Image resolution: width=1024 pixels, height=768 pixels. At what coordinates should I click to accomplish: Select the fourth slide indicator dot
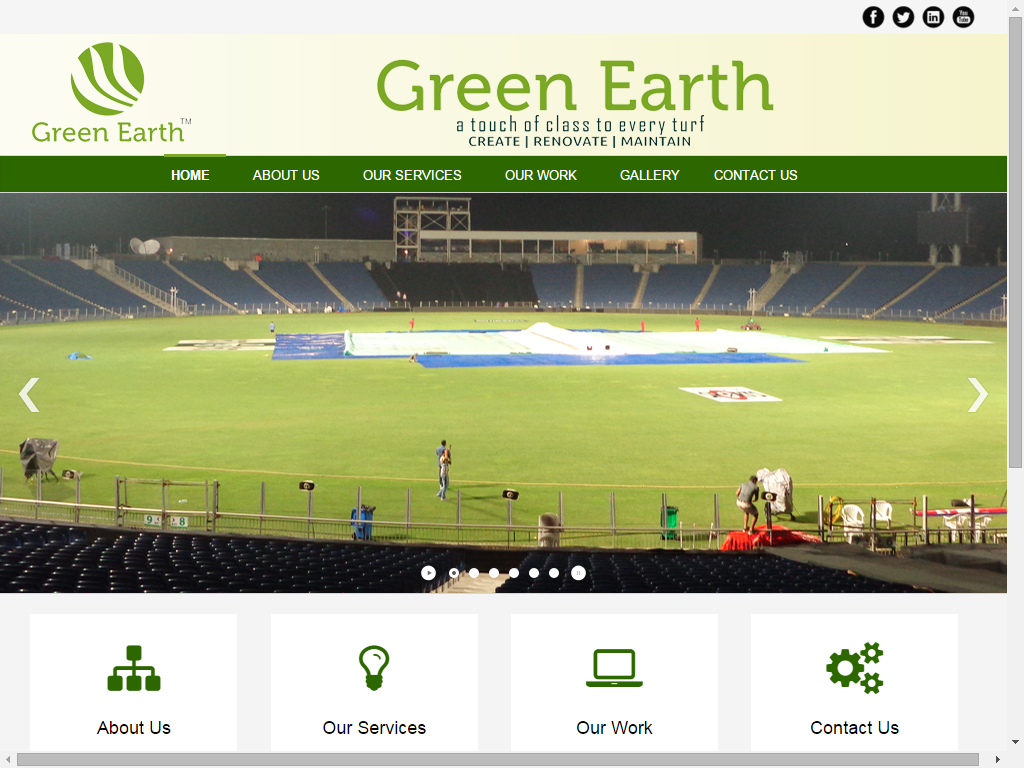pos(514,573)
